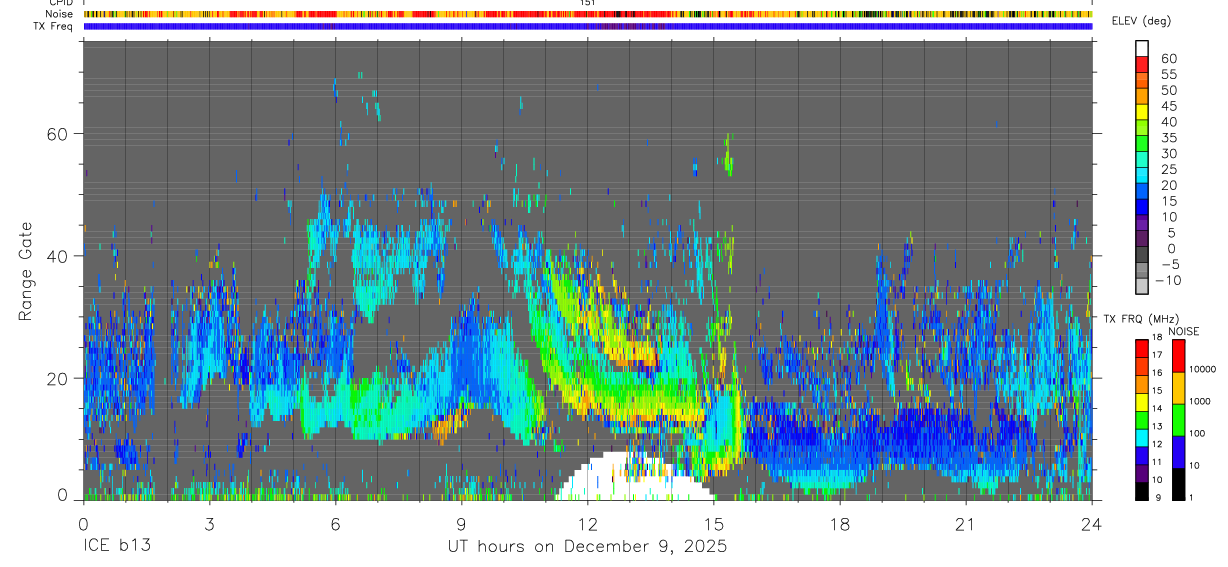Click the '151' CPID value at top
The height and width of the screenshot is (567, 1228).
[x=588, y=3]
